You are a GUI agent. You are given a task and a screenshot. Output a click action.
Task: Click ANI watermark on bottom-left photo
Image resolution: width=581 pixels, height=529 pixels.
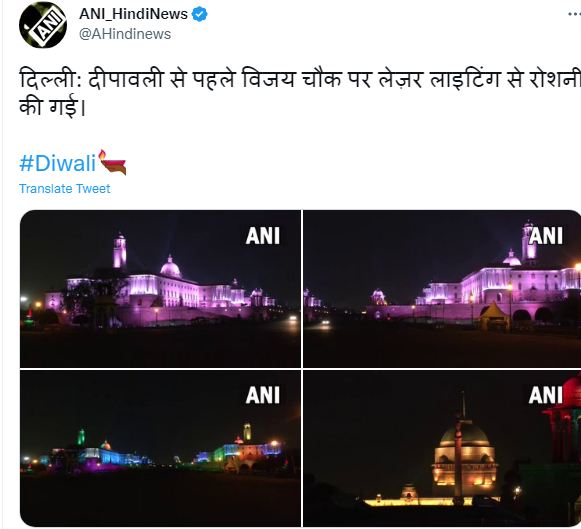263,395
